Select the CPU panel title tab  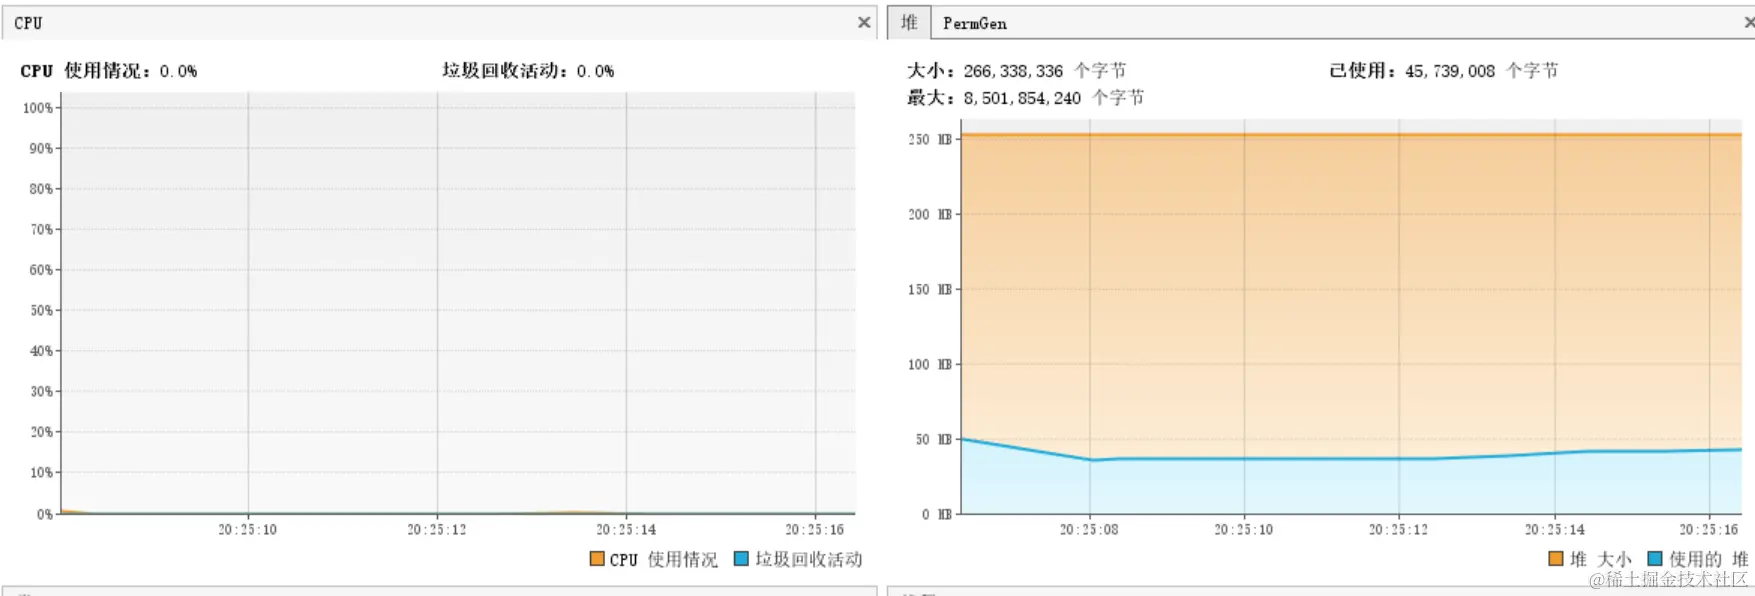[x=28, y=23]
